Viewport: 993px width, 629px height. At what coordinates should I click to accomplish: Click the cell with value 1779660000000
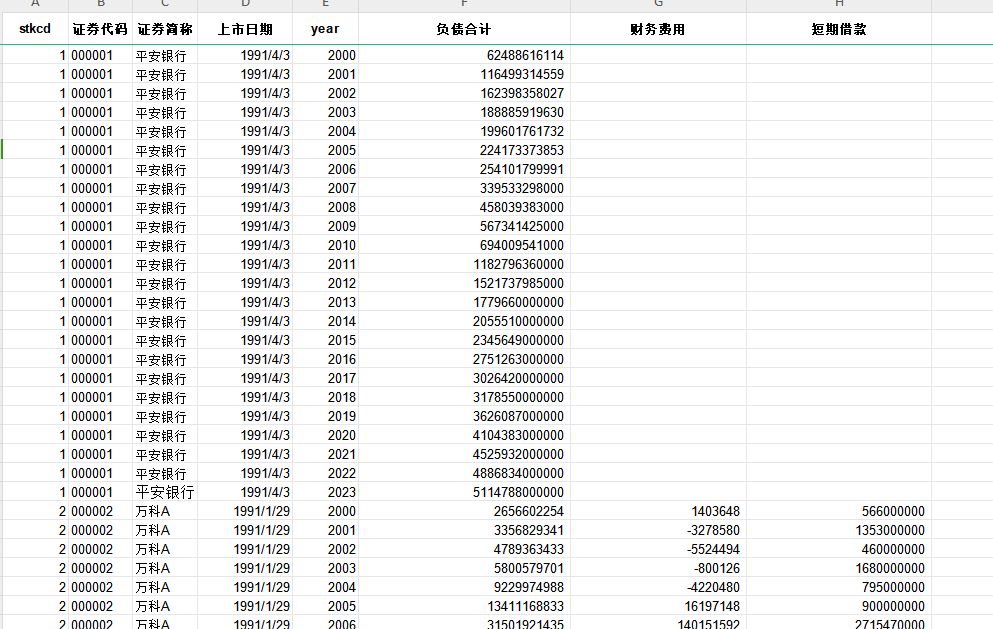464,302
